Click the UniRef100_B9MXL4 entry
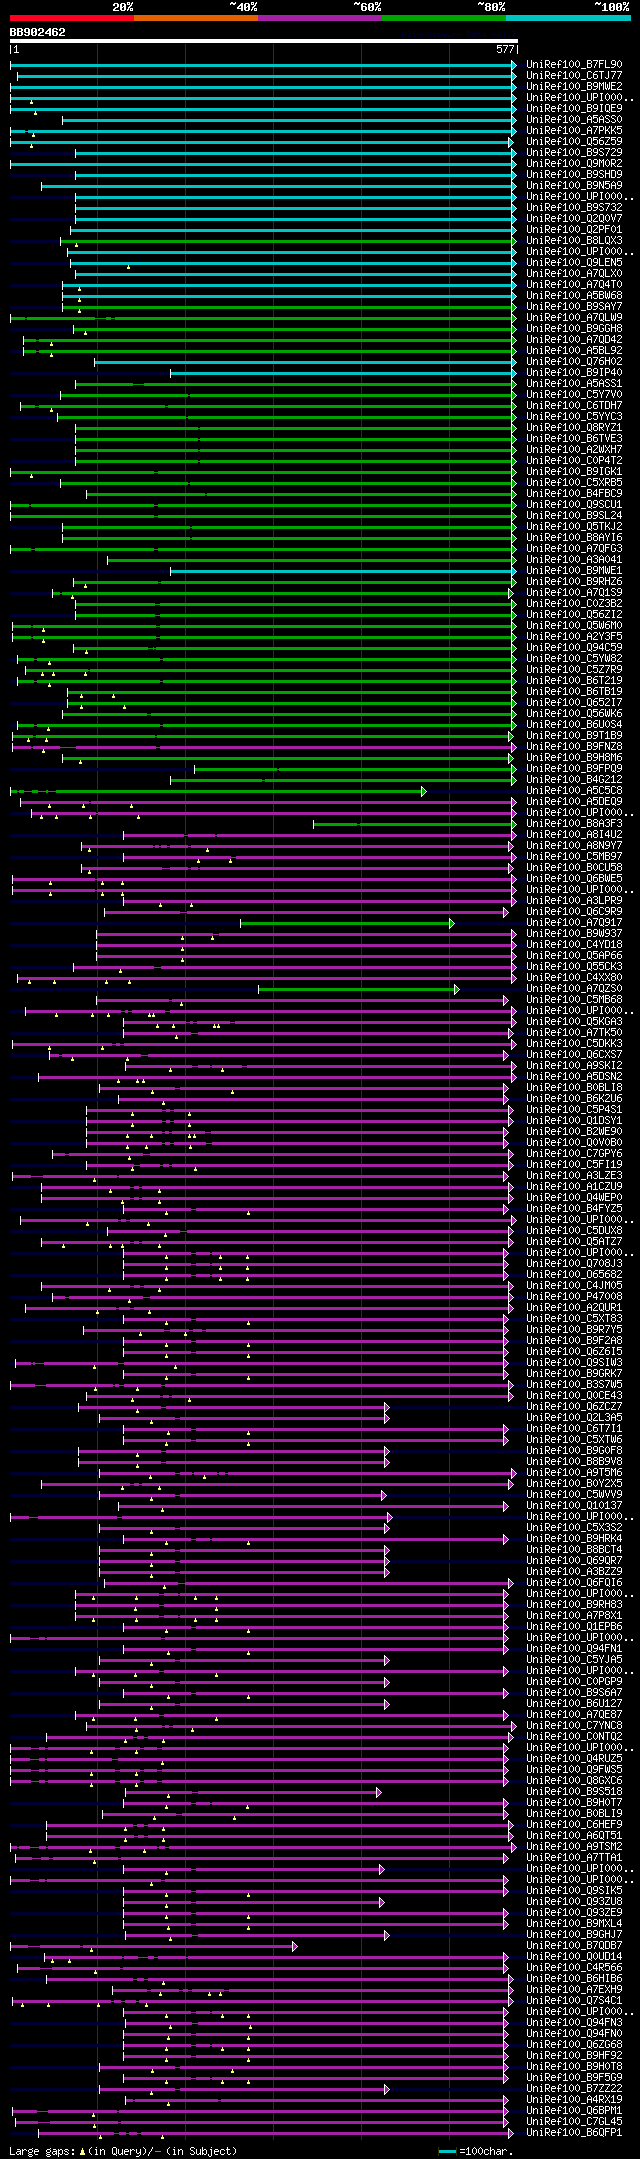 pyautogui.click(x=574, y=1923)
